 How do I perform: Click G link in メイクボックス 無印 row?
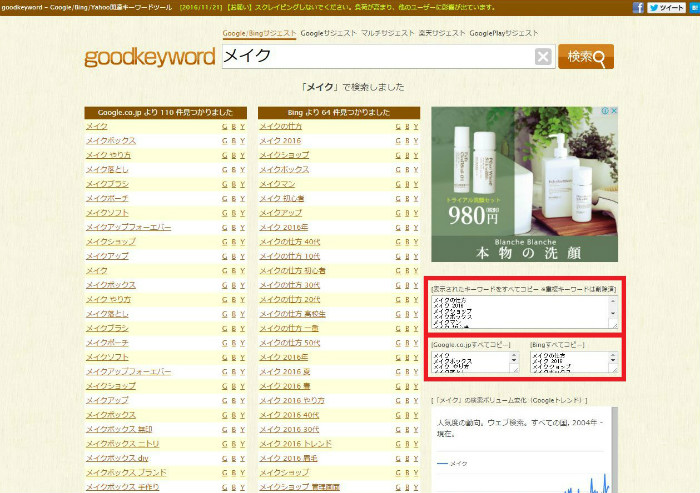[225, 430]
